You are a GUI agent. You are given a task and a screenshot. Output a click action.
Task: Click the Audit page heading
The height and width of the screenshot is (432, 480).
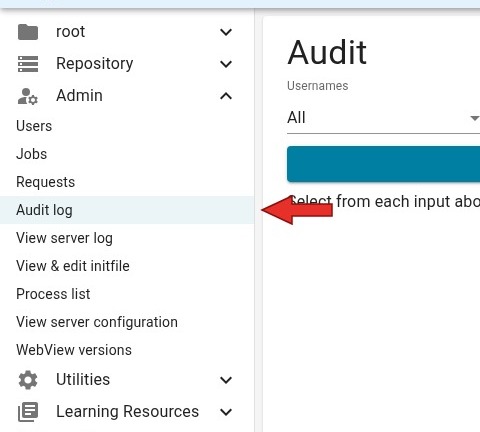327,53
